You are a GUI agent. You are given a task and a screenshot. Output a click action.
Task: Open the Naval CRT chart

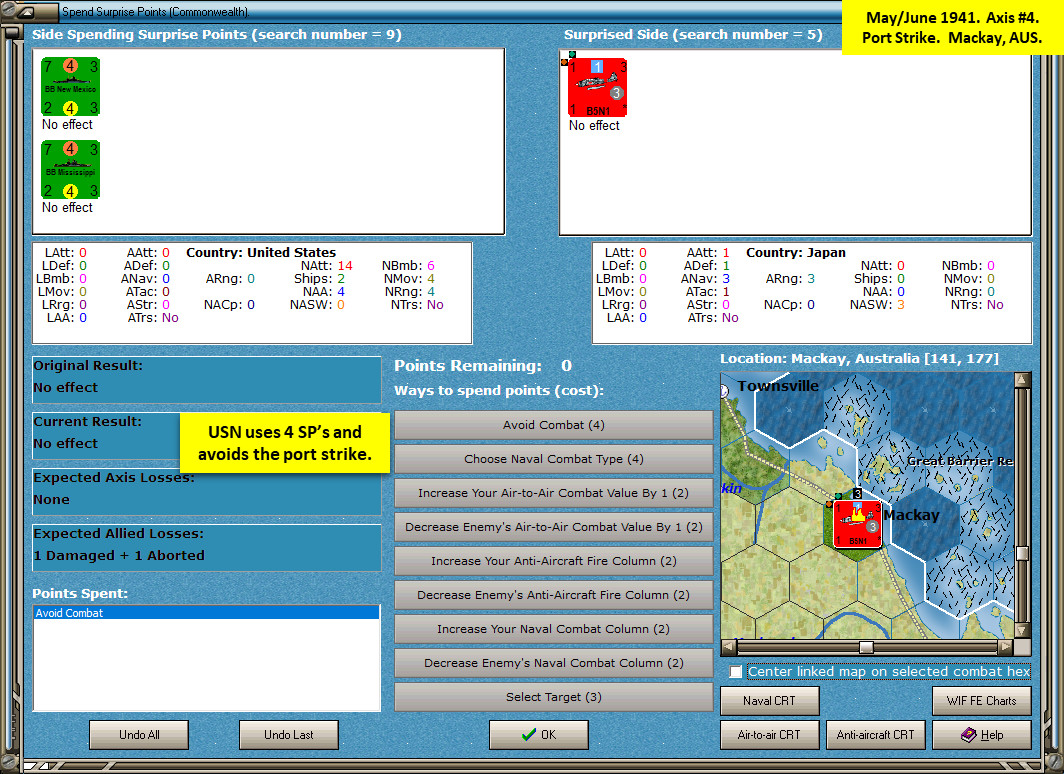[x=770, y=701]
